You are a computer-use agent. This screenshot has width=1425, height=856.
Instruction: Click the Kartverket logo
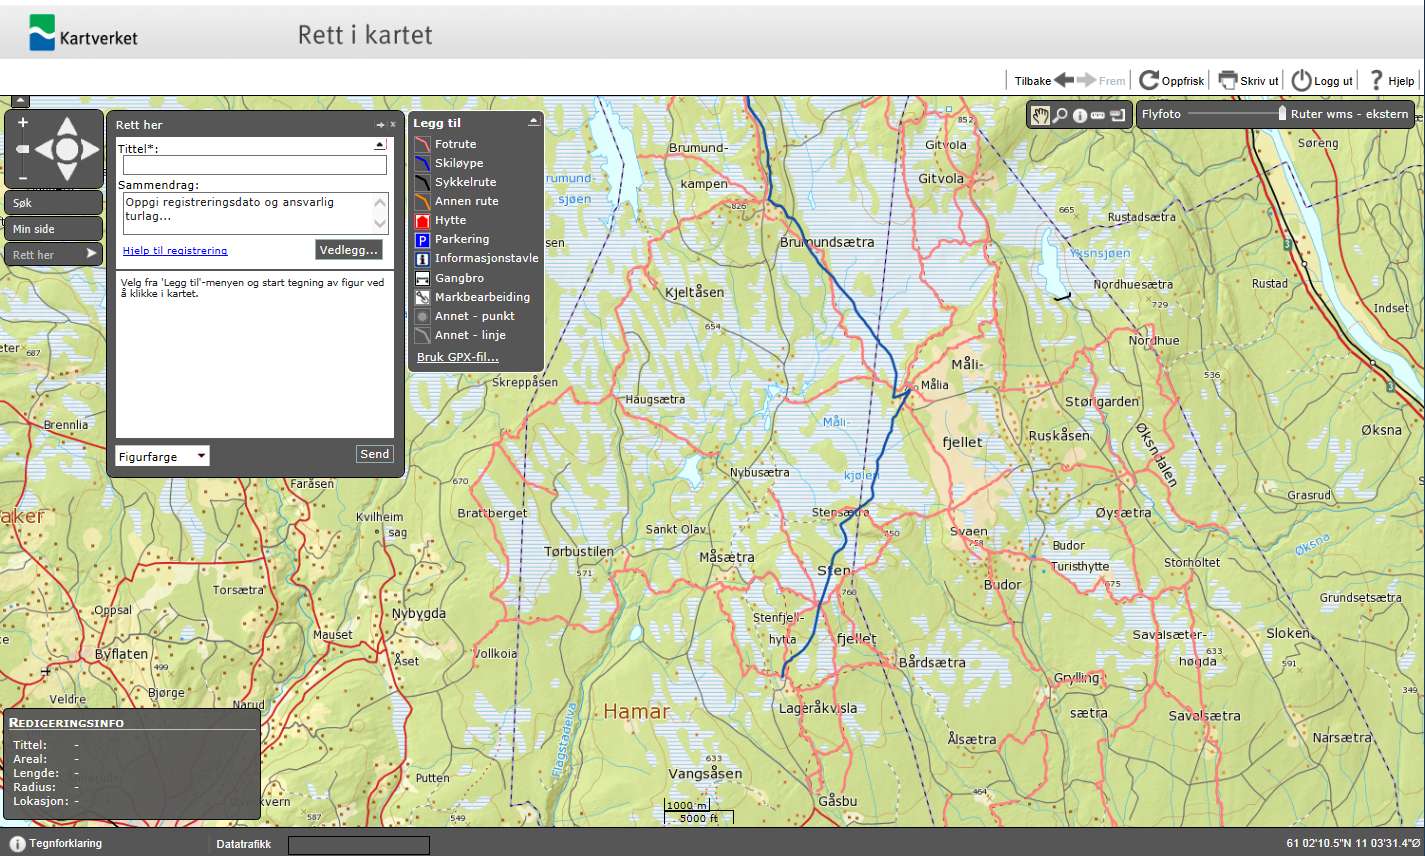[84, 33]
